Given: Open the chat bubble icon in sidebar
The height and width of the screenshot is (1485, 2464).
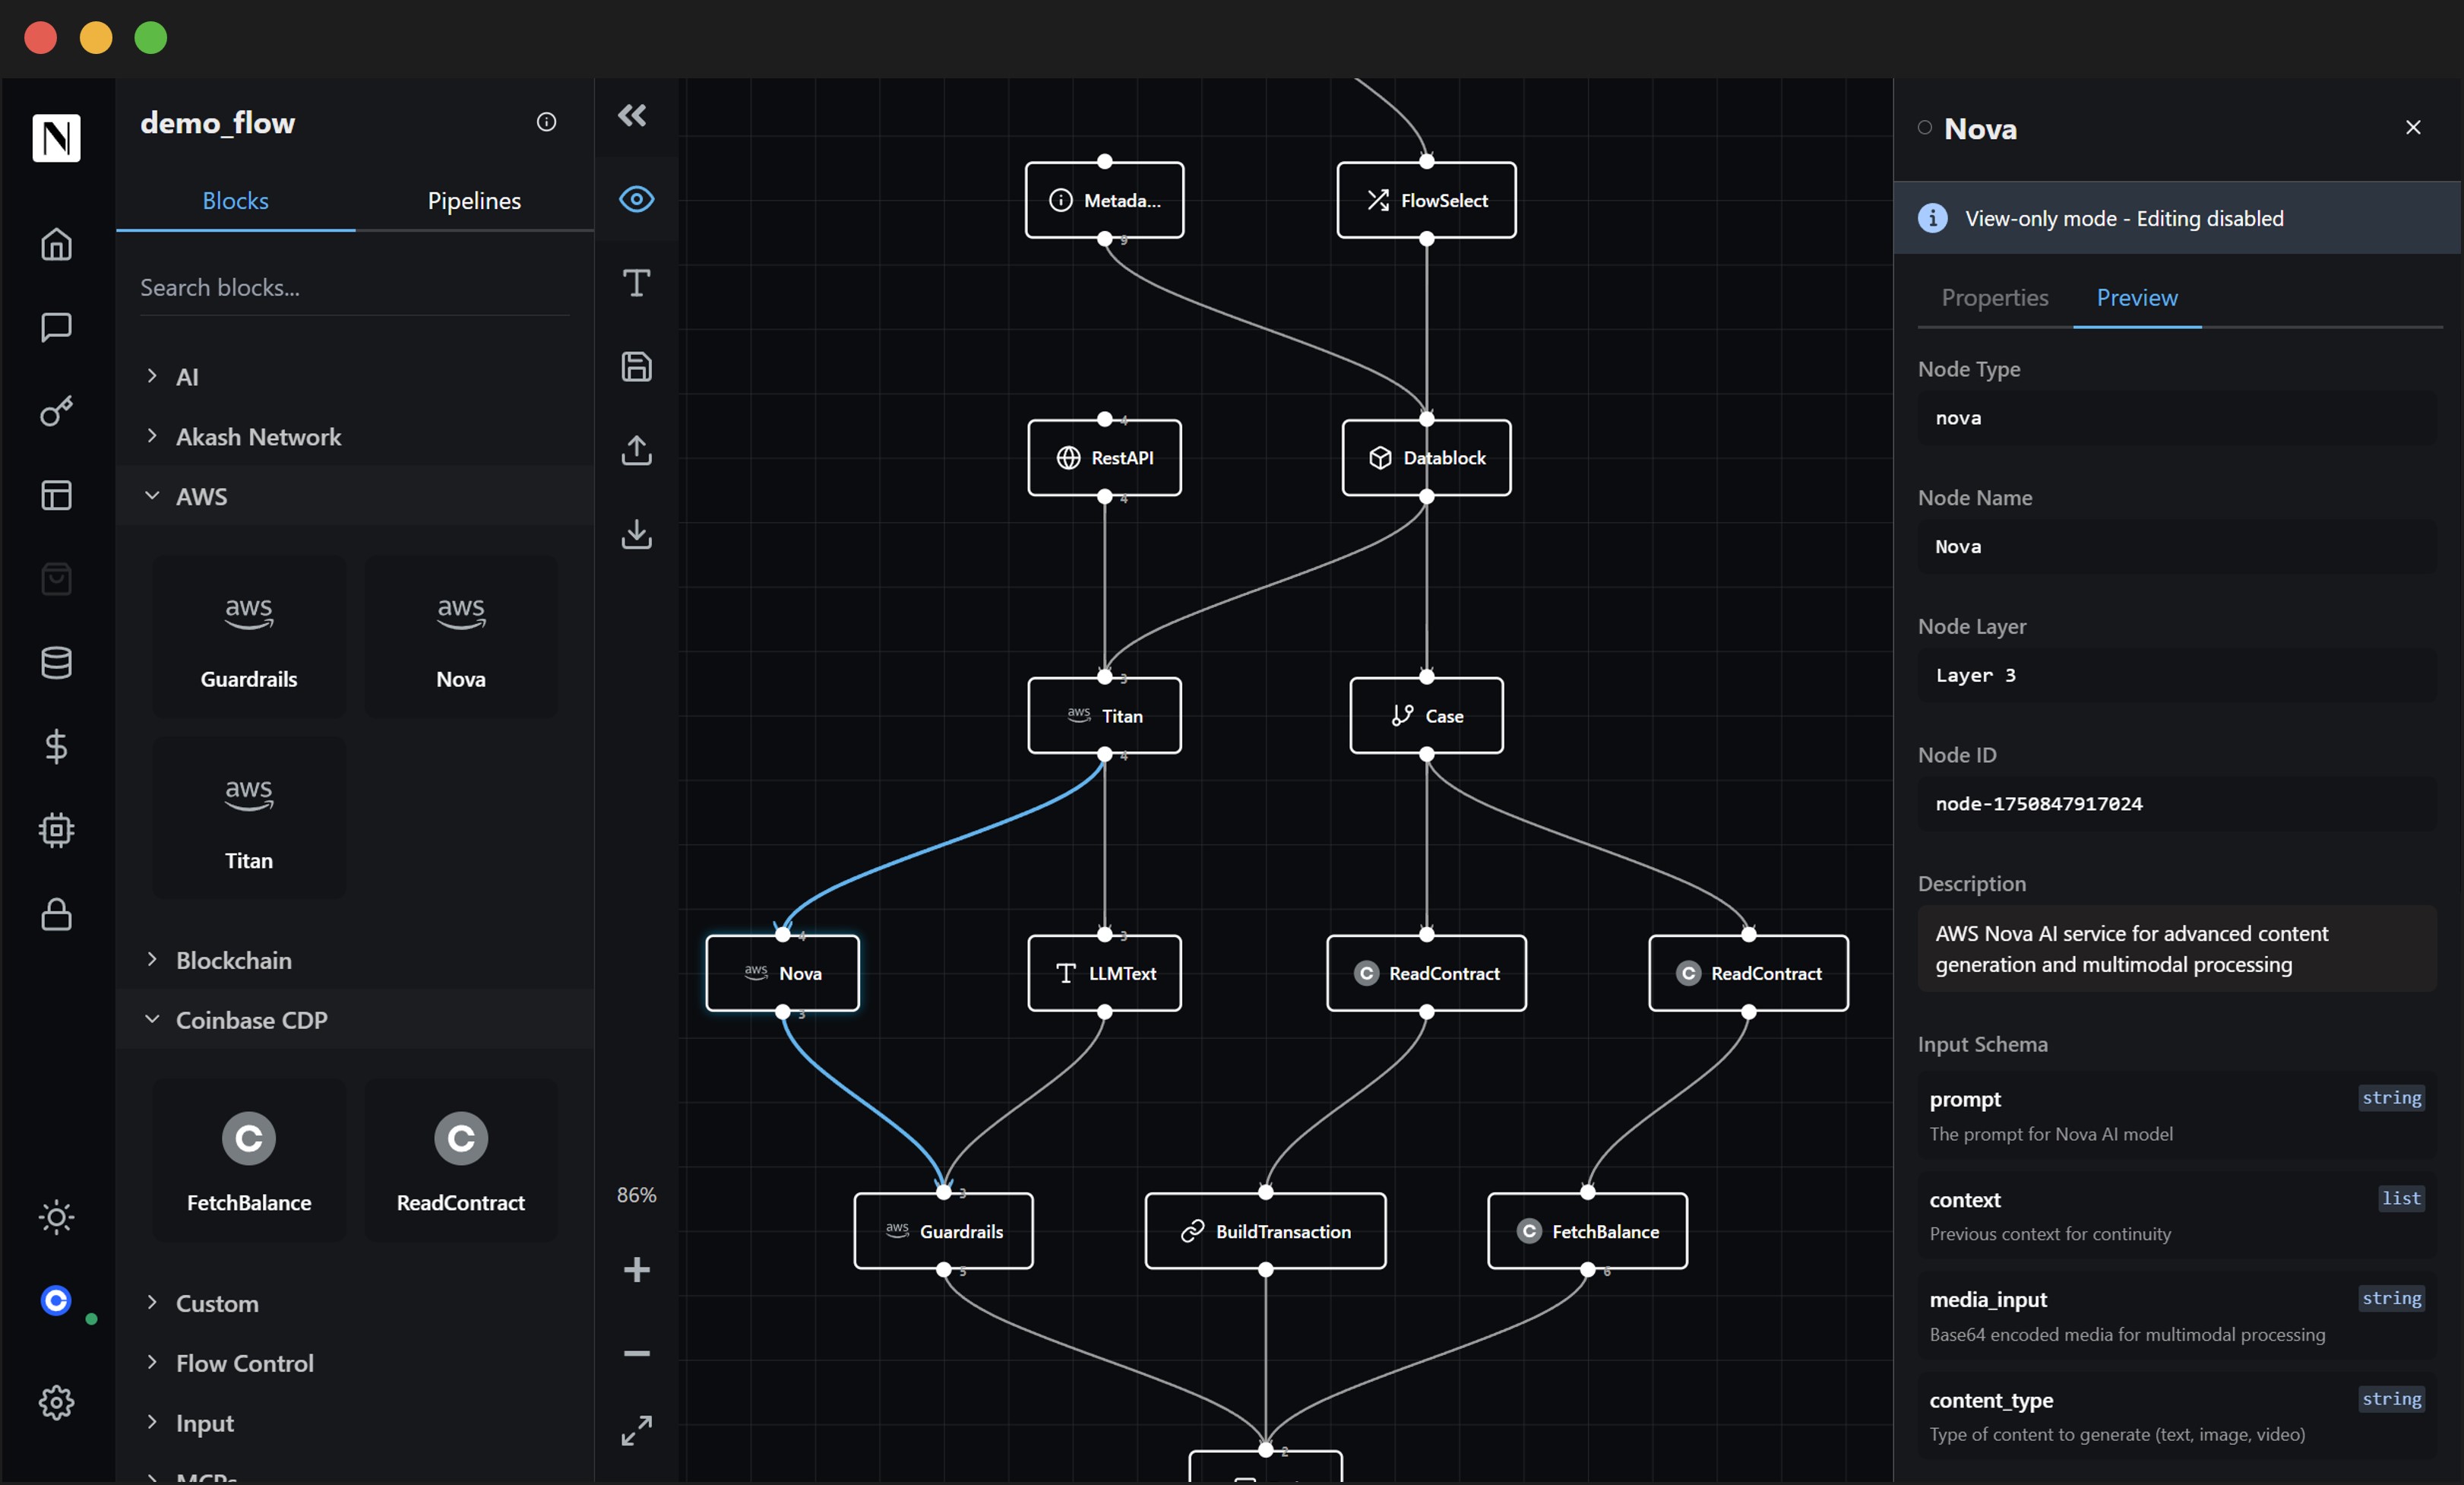Looking at the screenshot, I should (56, 327).
